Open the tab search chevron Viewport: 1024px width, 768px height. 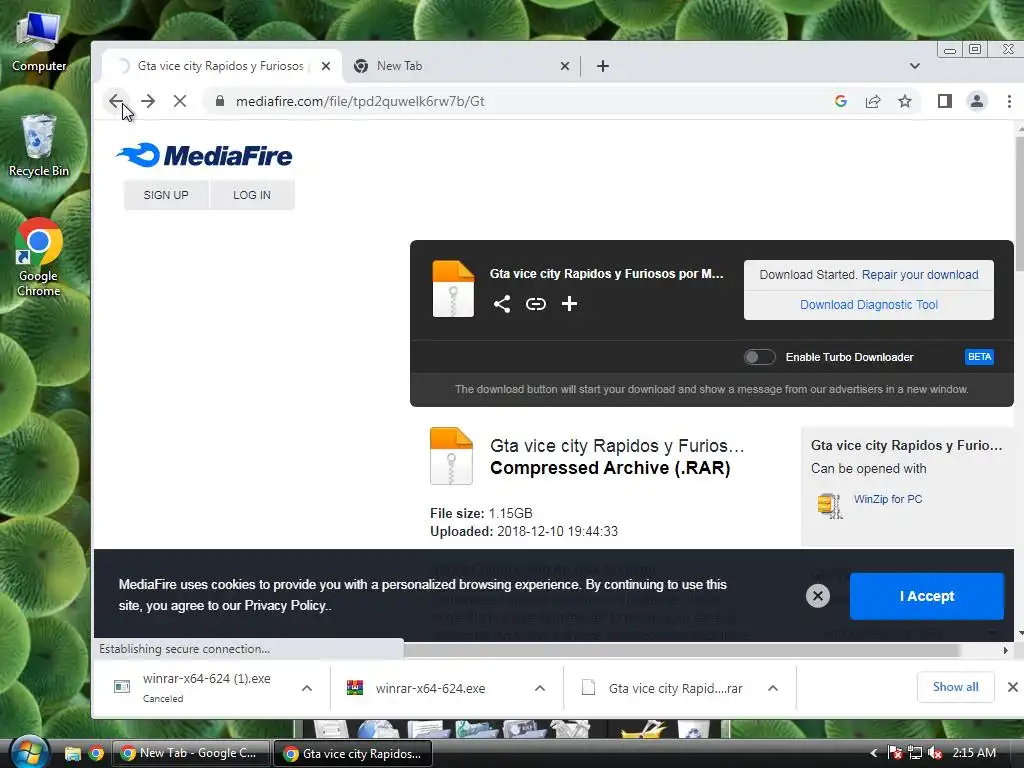[914, 66]
